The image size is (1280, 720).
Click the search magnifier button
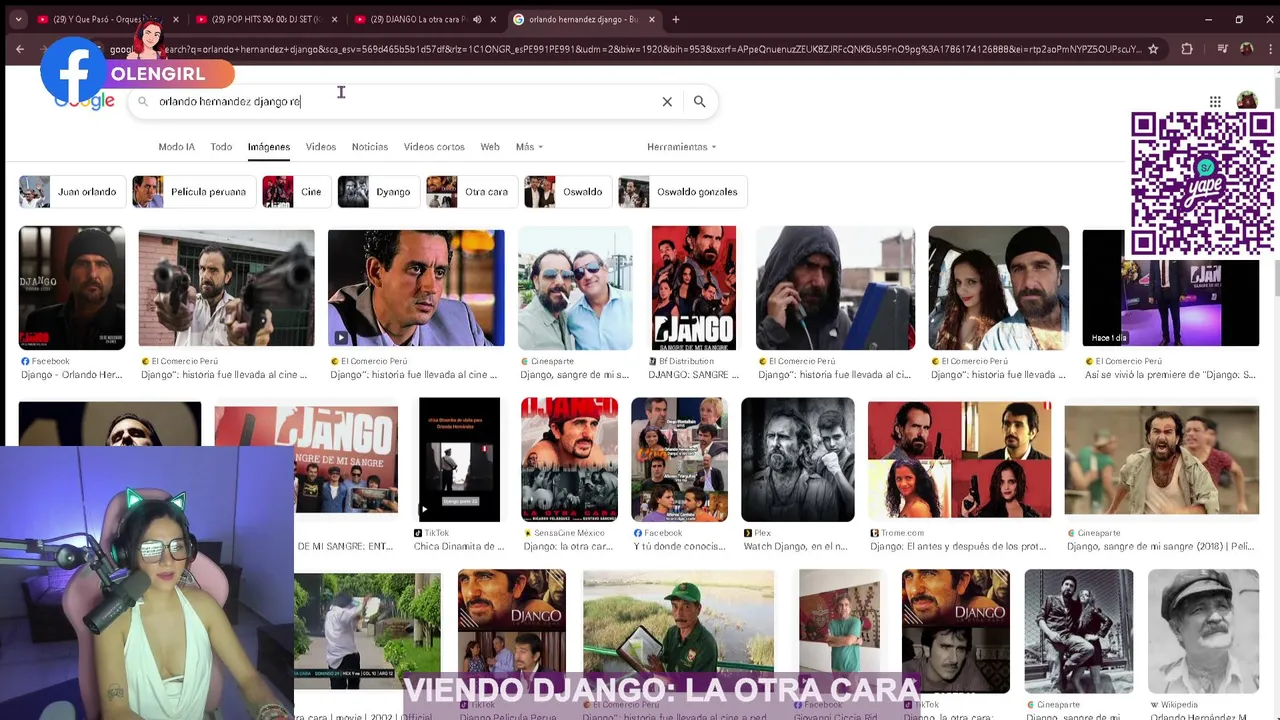[x=699, y=101]
